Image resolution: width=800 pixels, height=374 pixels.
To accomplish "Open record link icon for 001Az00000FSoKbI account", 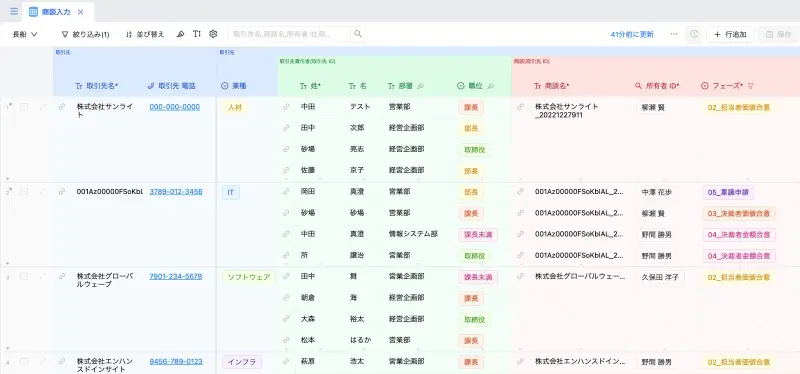I will (62, 192).
